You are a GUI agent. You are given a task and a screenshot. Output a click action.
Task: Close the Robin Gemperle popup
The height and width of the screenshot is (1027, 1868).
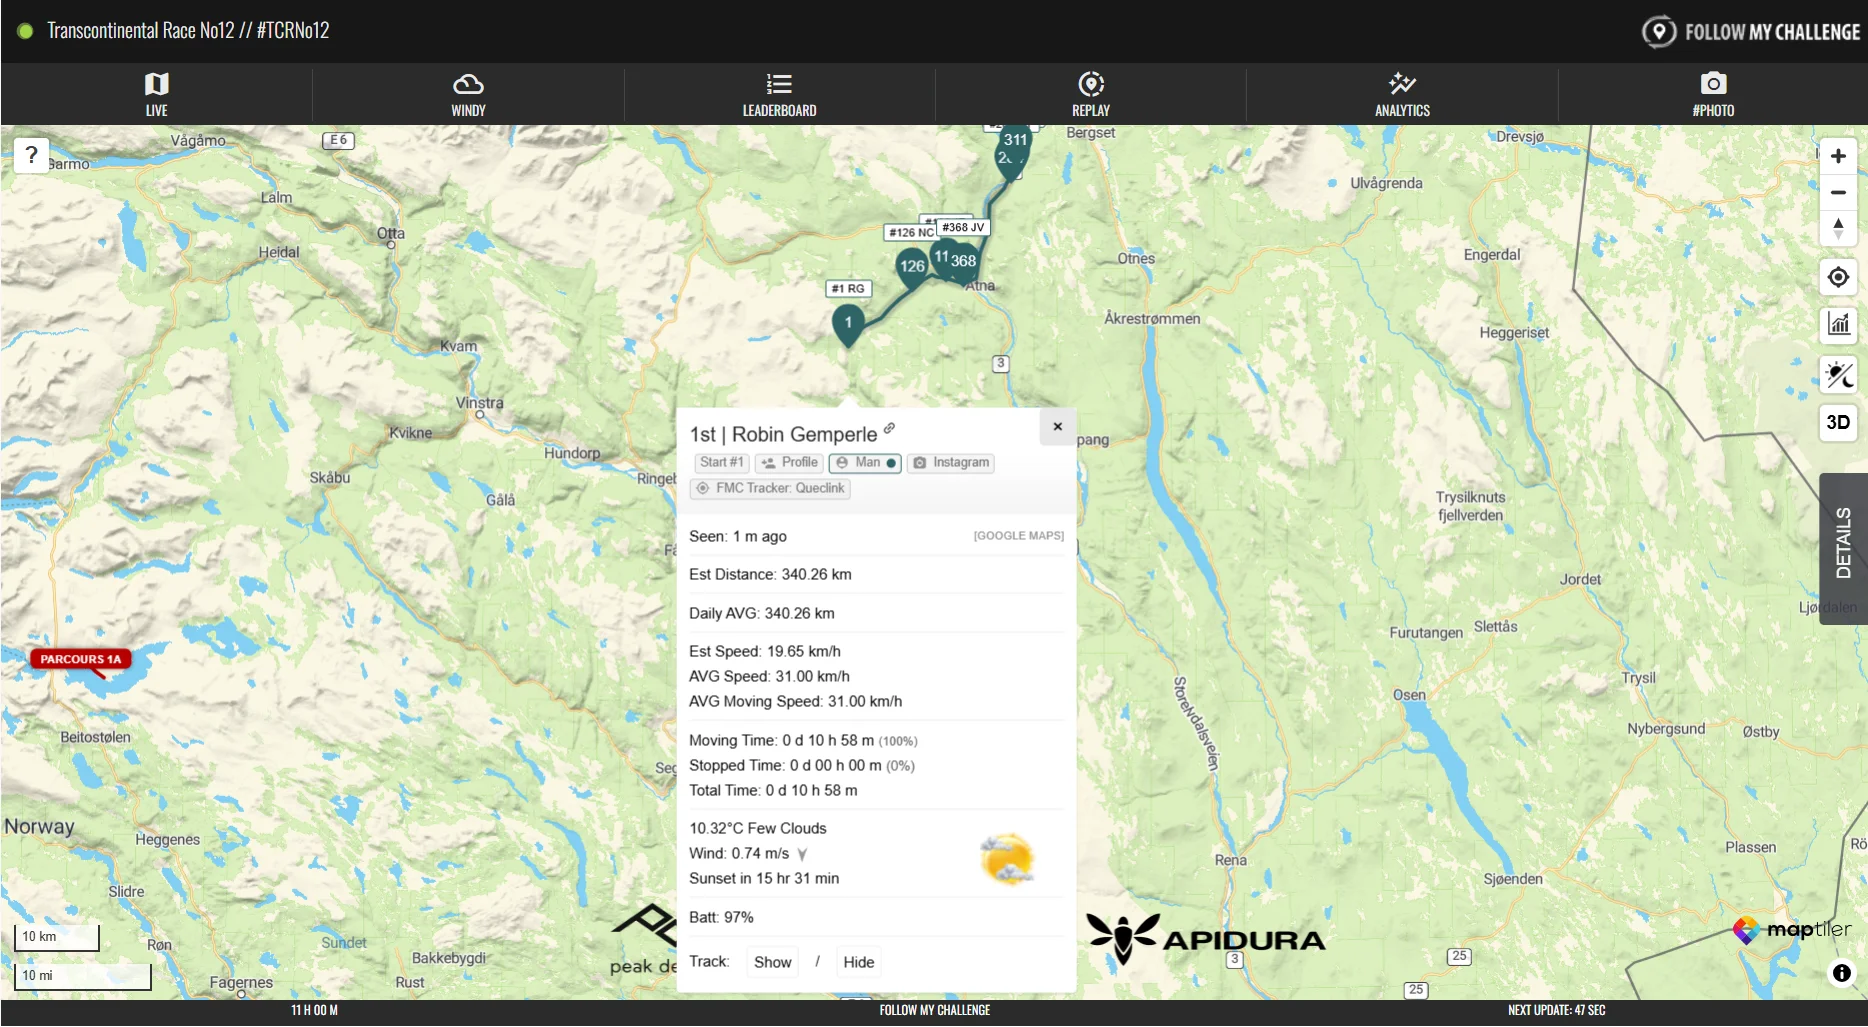[1057, 427]
